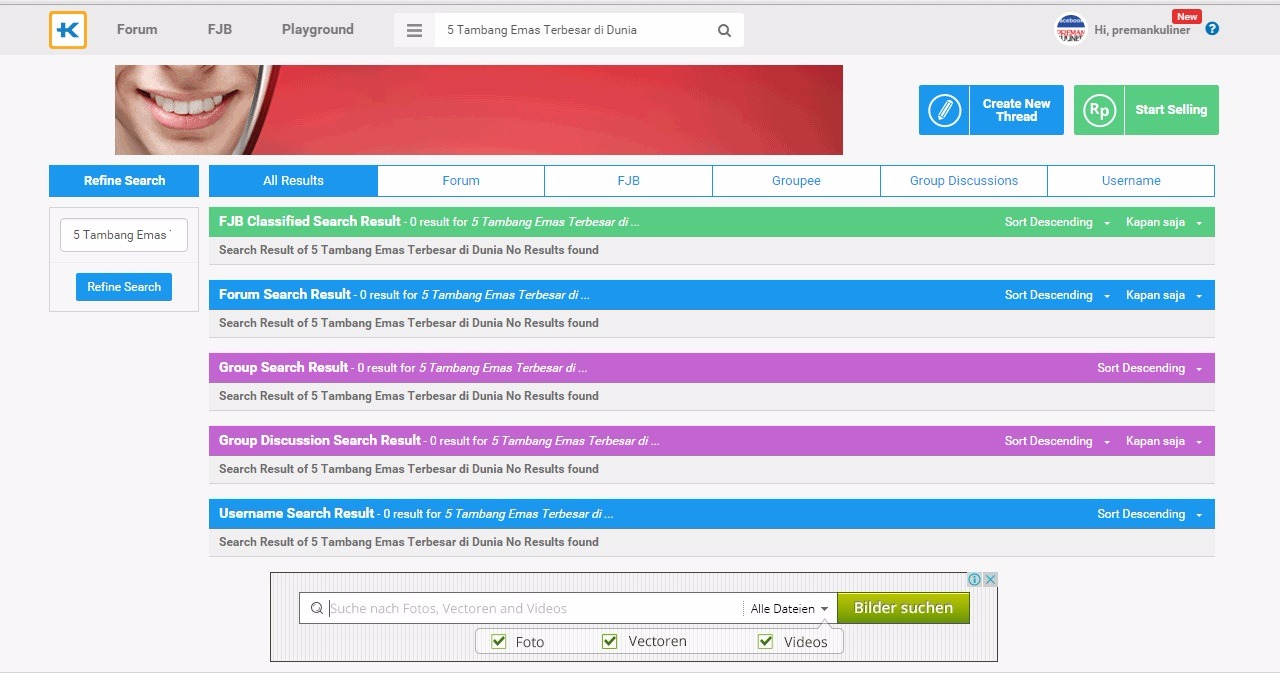Switch to the Forum results tab
Screen dimensions: 1280x673
(x=461, y=181)
